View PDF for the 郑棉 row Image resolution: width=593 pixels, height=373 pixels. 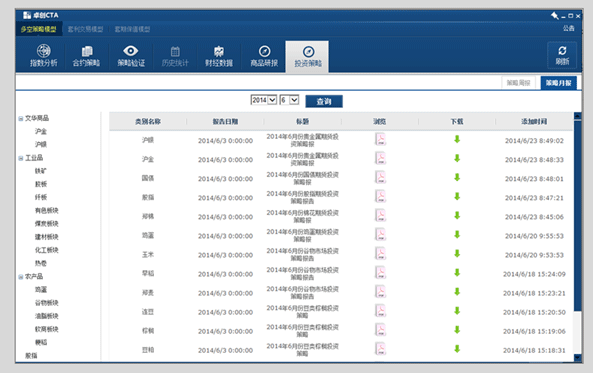380,216
